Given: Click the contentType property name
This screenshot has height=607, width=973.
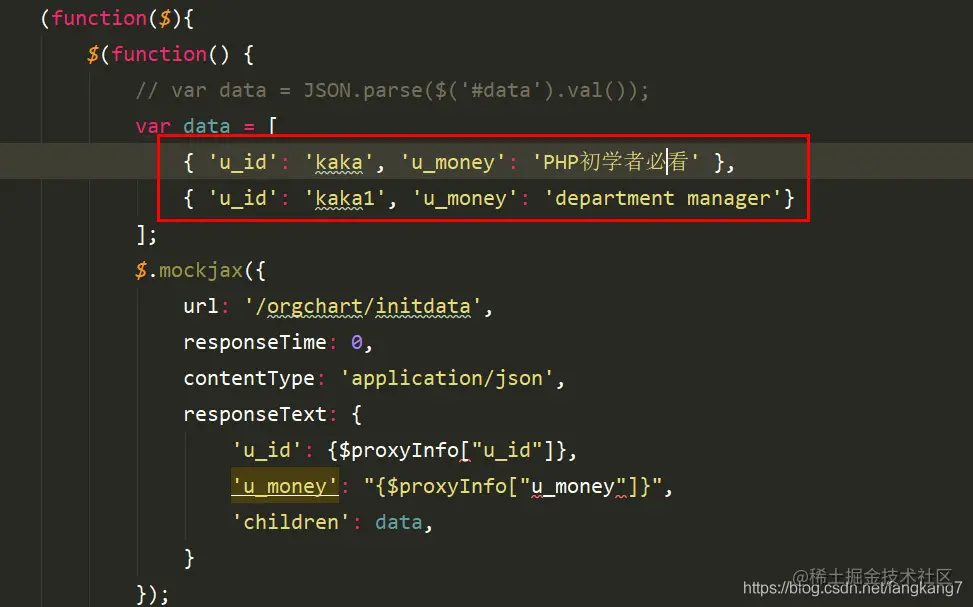Looking at the screenshot, I should click(249, 378).
